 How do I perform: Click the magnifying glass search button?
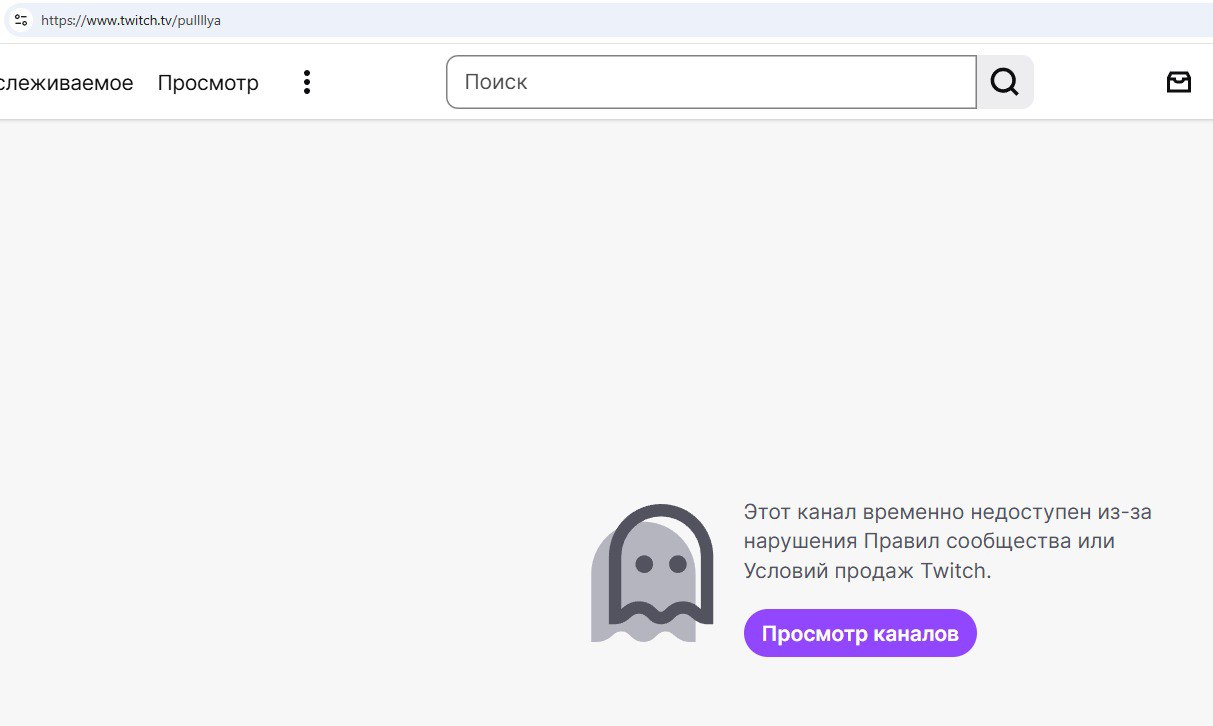(x=1005, y=82)
